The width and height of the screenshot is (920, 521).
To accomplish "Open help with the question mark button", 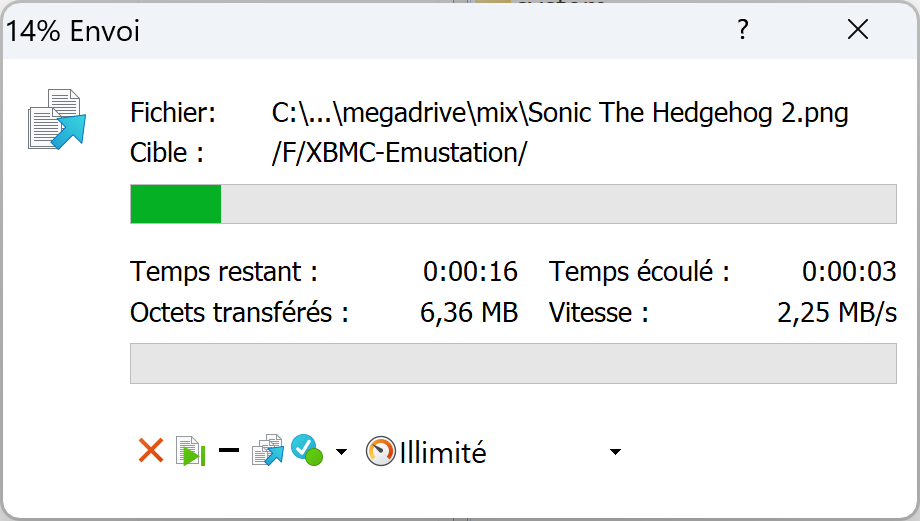I will (743, 29).
